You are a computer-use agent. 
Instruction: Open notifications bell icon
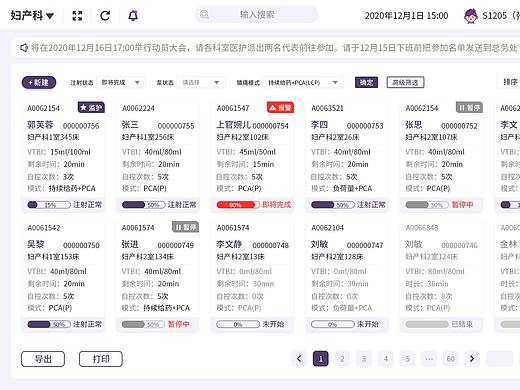pos(133,15)
